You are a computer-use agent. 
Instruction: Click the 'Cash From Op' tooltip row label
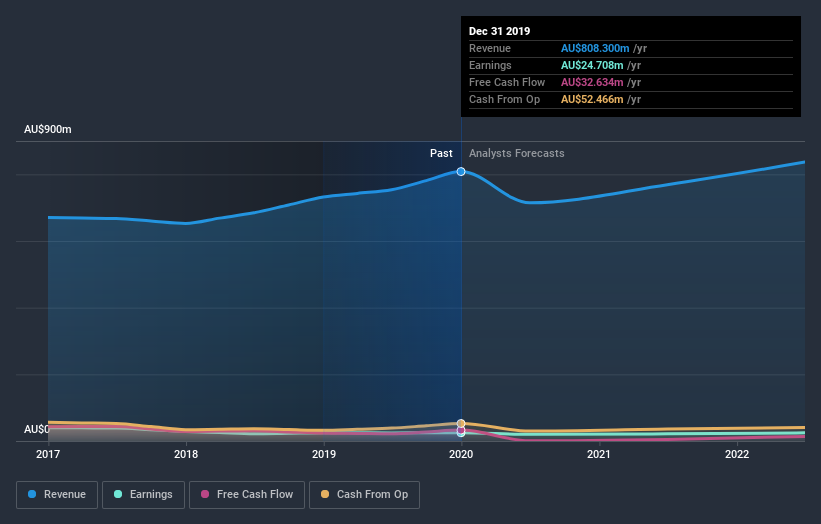[x=504, y=99]
